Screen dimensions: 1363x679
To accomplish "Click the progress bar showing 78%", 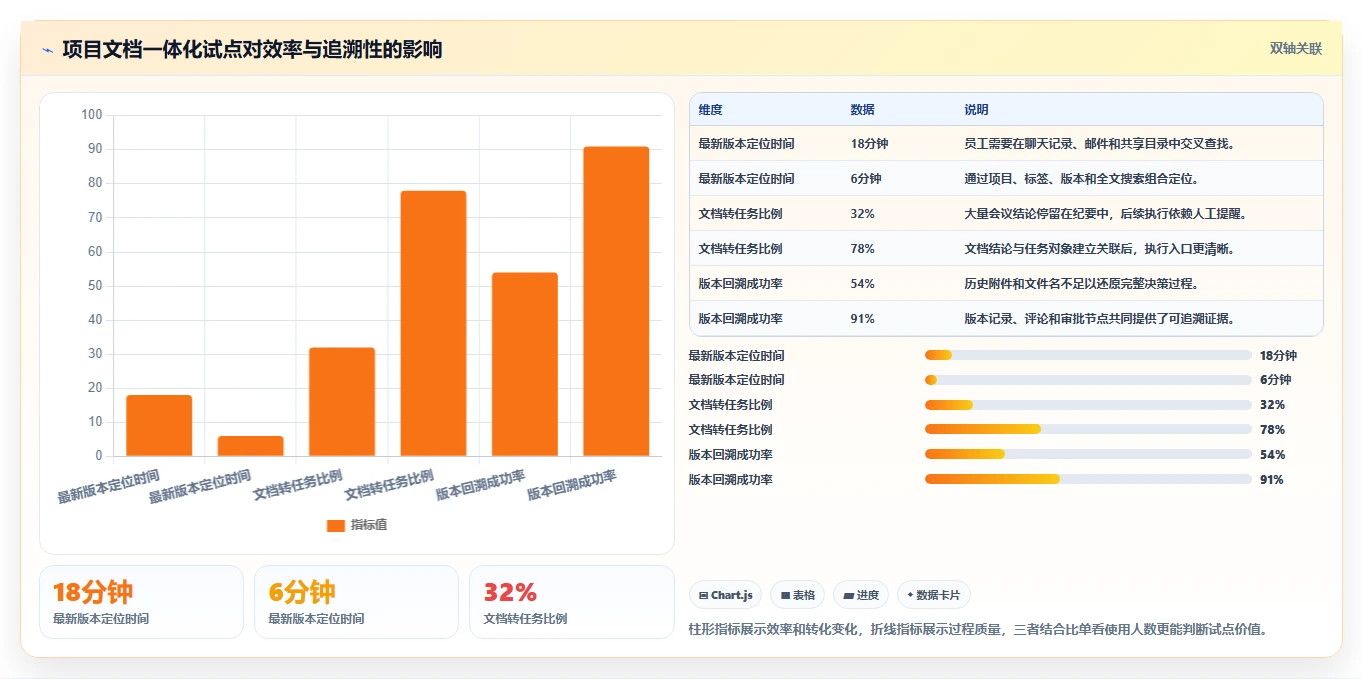I will click(x=1088, y=430).
